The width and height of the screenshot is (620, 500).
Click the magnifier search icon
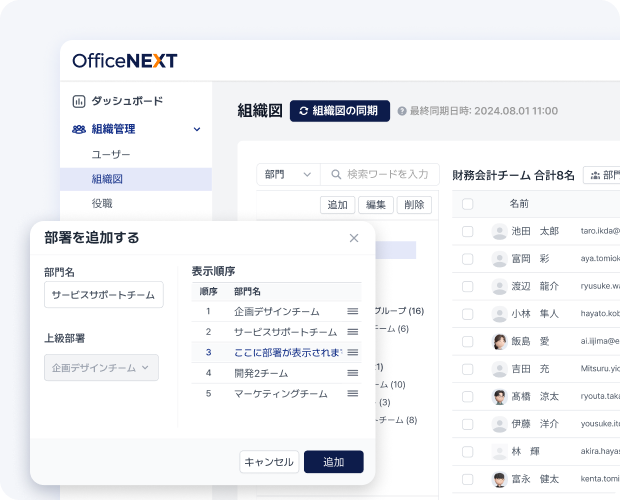pos(334,174)
